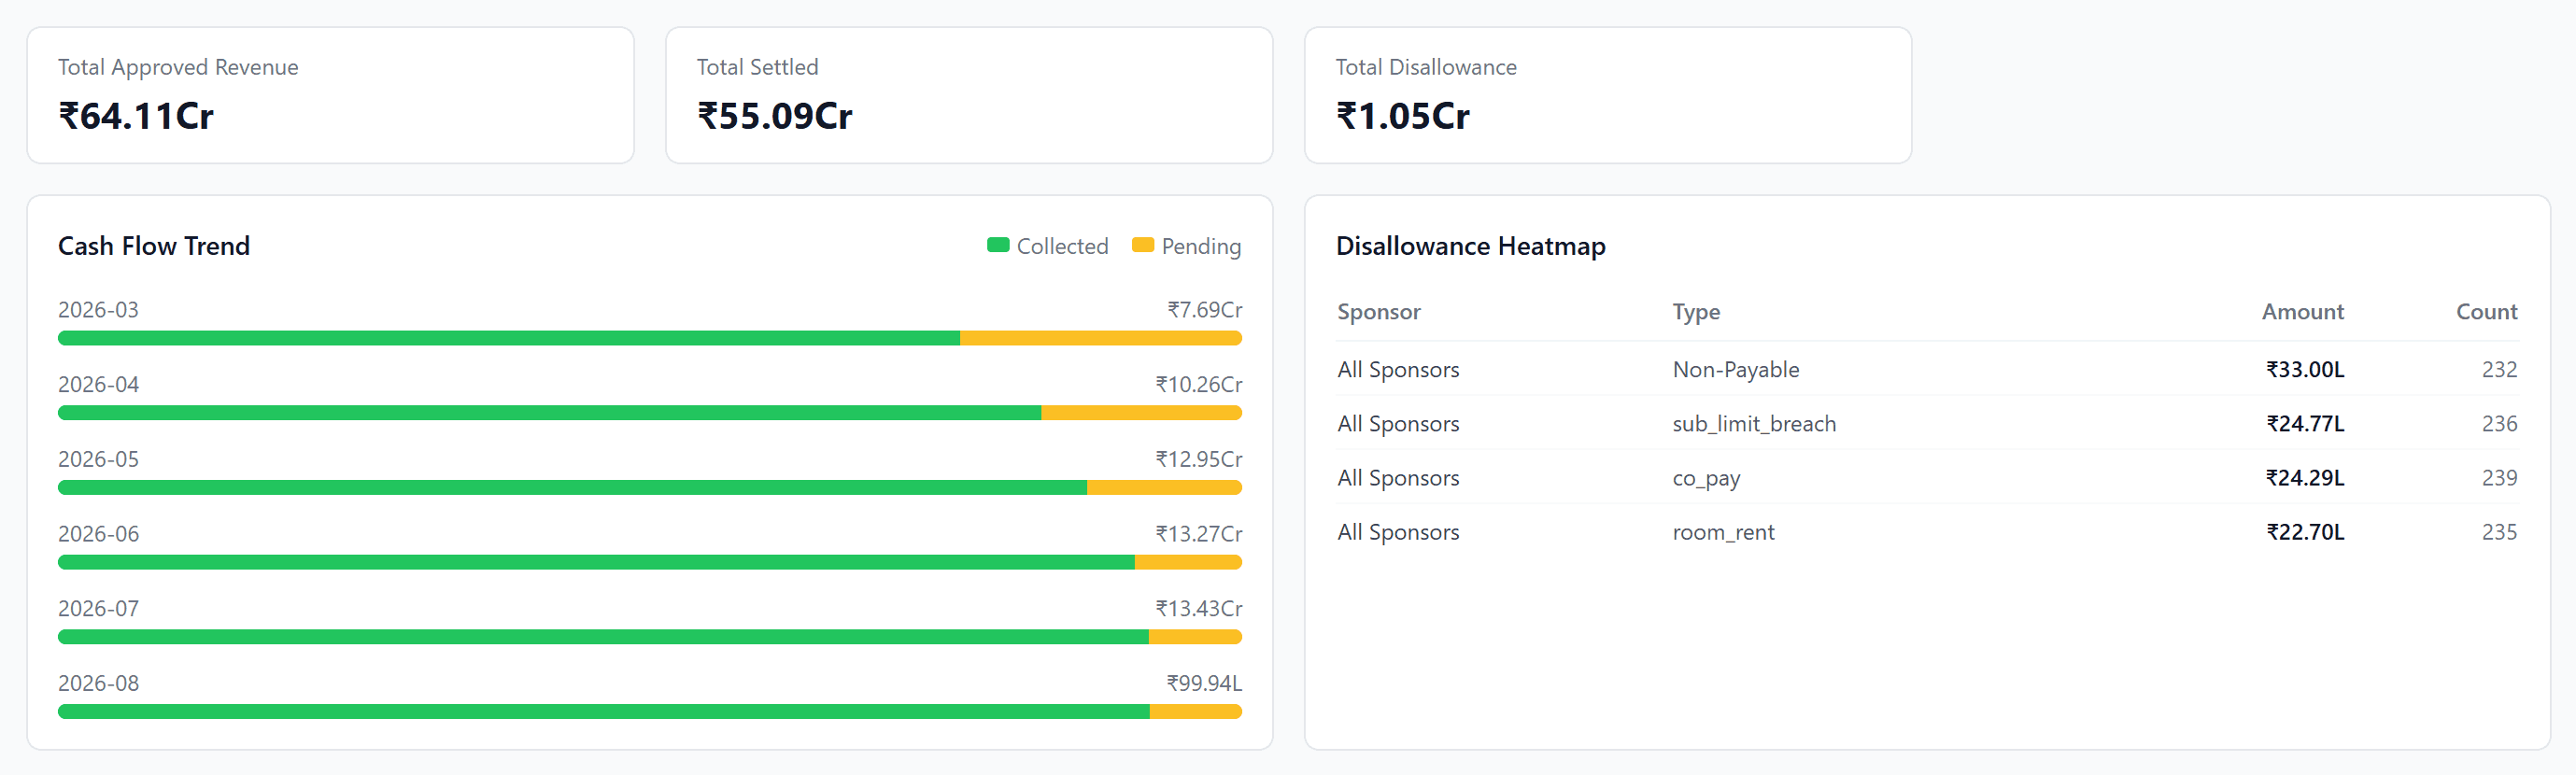The width and height of the screenshot is (2576, 775).
Task: Click the count 235 cell
Action: (2499, 532)
